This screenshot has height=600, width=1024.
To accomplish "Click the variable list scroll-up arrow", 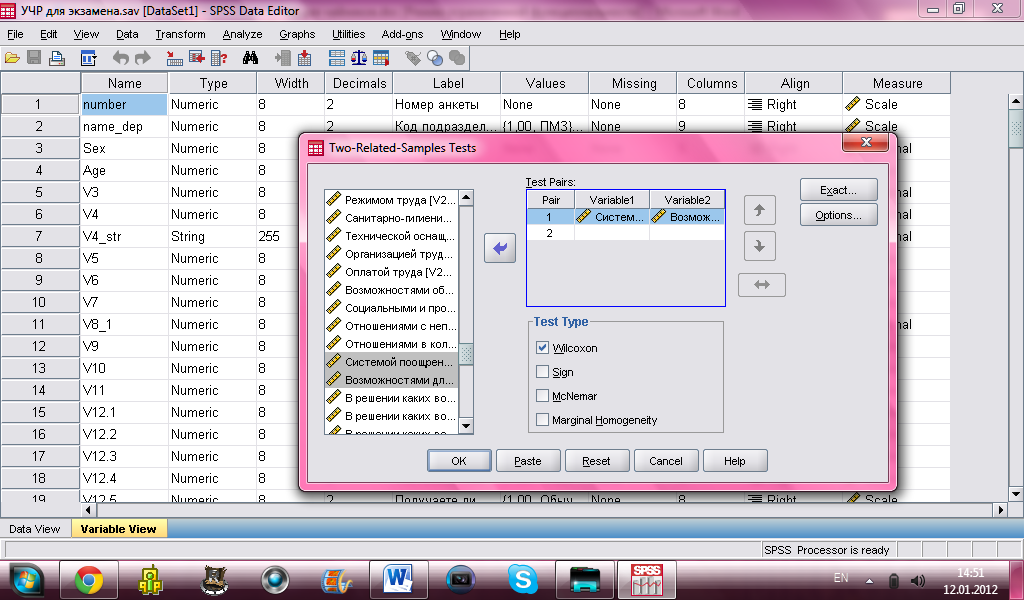I will pyautogui.click(x=466, y=197).
